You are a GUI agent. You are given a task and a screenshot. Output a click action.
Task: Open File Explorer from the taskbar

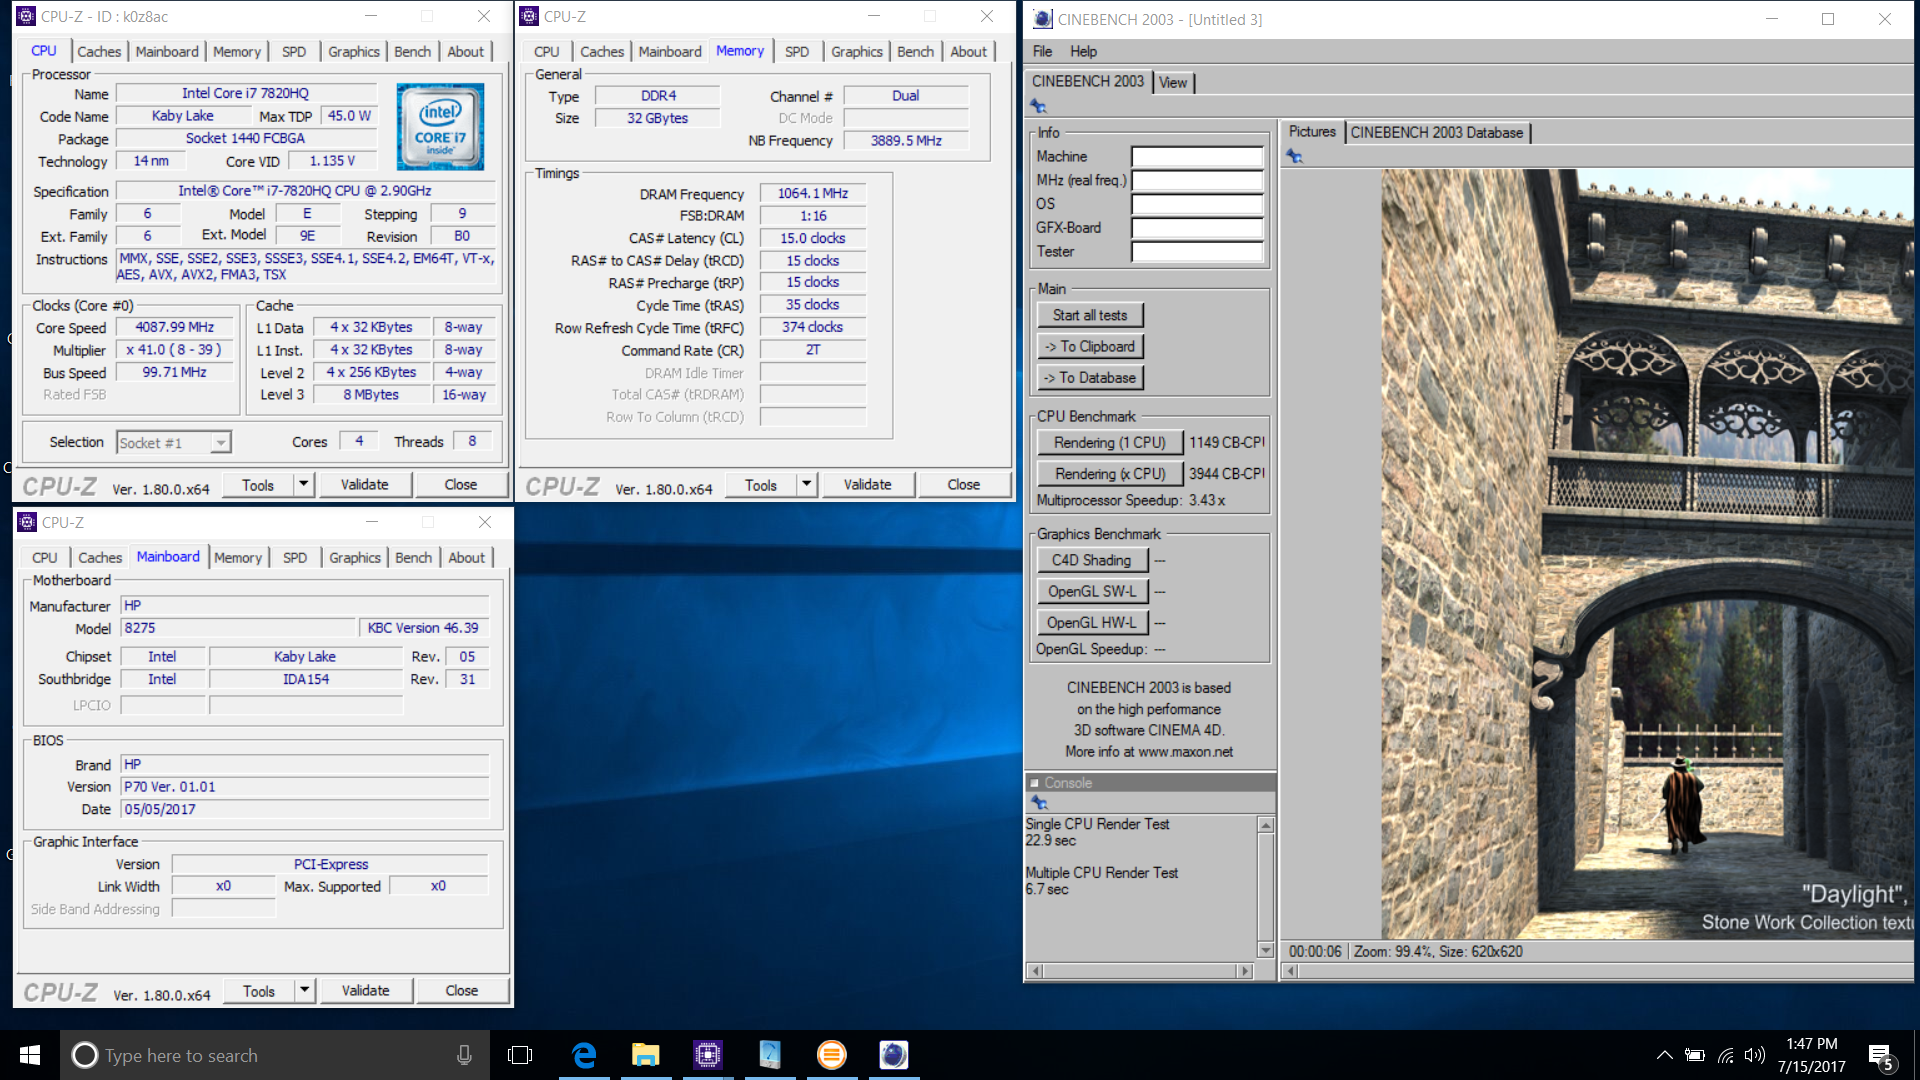(x=646, y=1055)
